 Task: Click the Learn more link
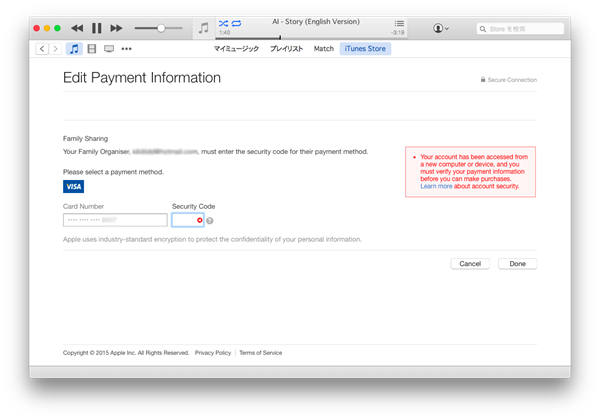coord(436,186)
